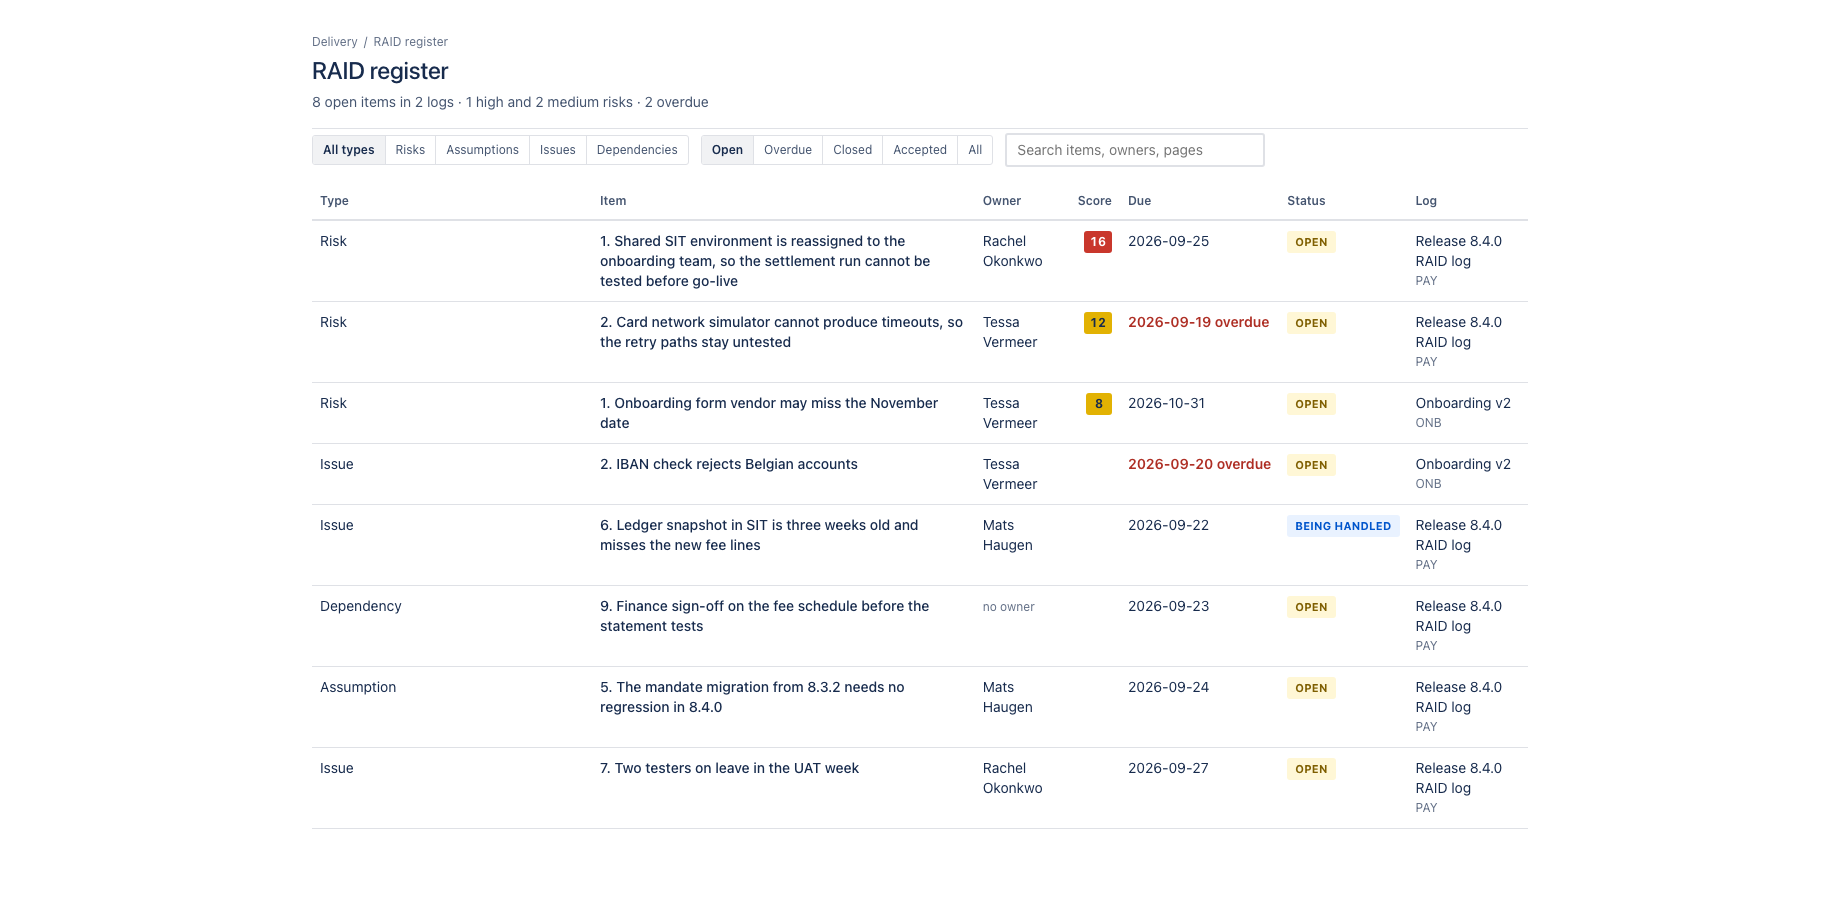
Task: Open the Finance sign-off dependency item
Action: [764, 616]
